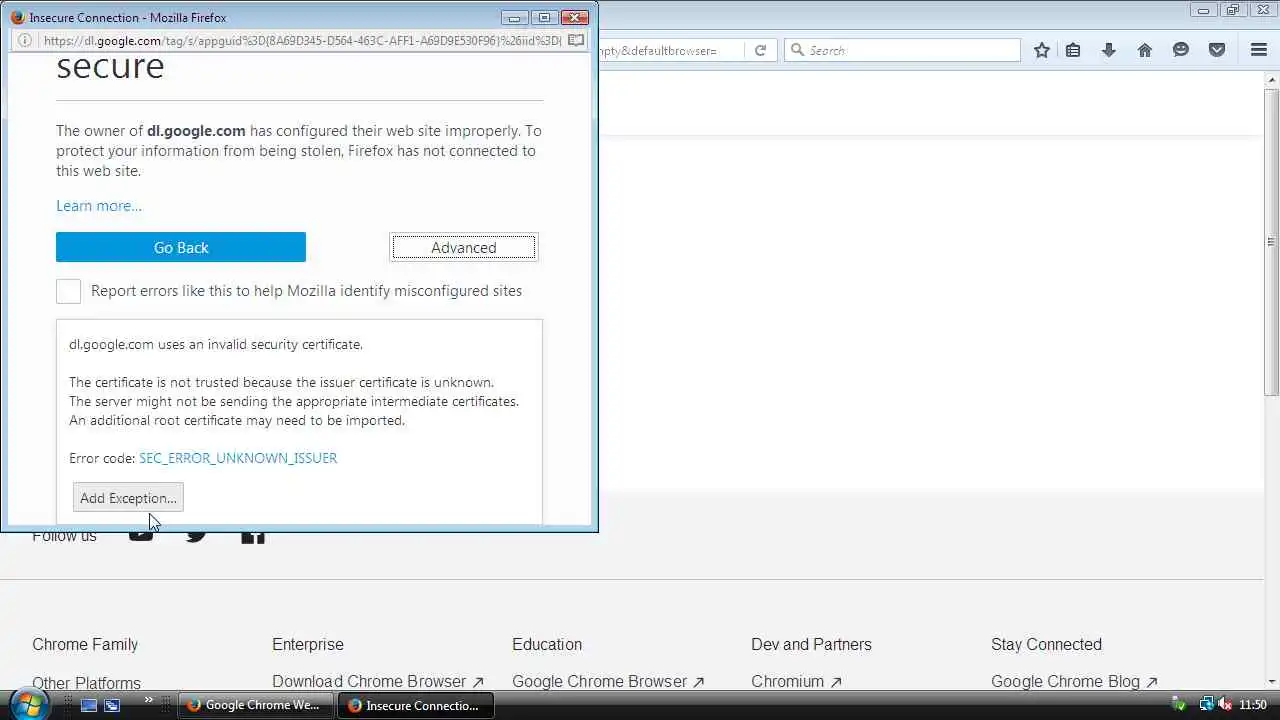Open Other Platforms link
Screen dimensions: 1280x720
(86, 683)
